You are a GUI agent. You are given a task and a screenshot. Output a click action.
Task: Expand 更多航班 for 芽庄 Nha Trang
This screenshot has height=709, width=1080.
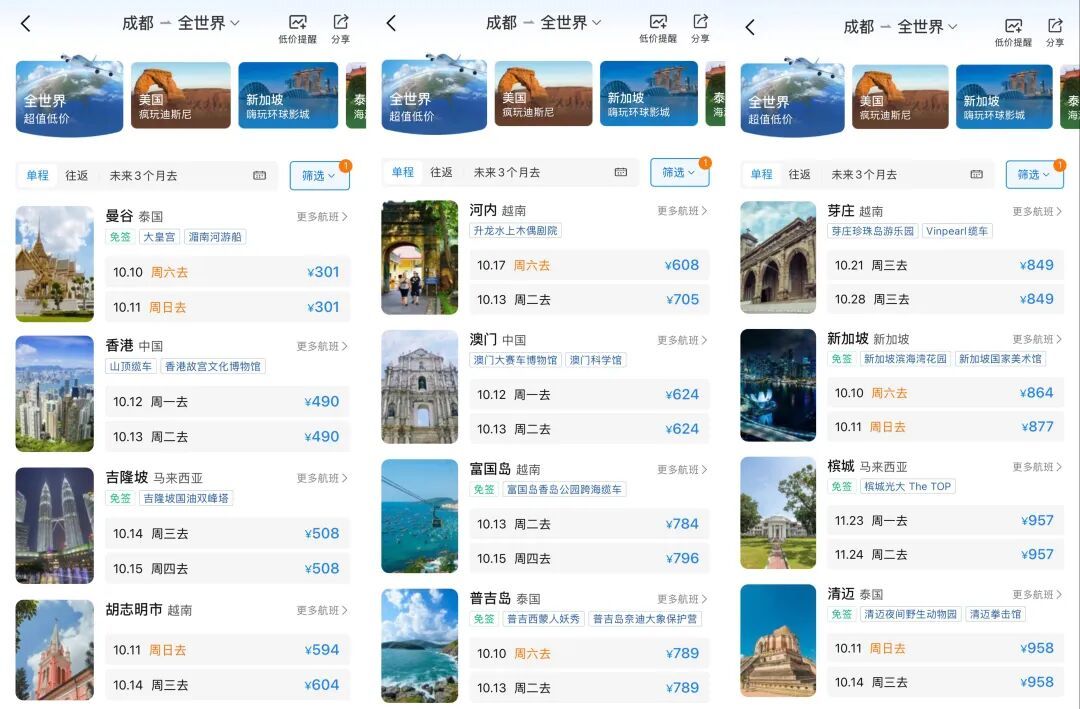1037,212
